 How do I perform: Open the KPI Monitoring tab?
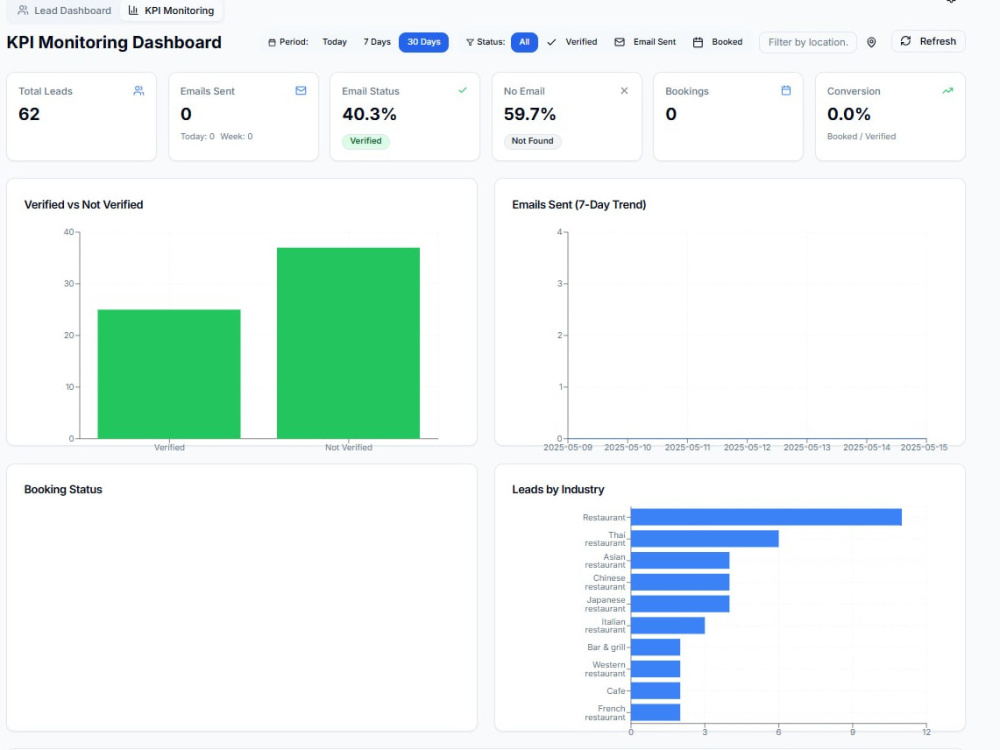tap(171, 10)
